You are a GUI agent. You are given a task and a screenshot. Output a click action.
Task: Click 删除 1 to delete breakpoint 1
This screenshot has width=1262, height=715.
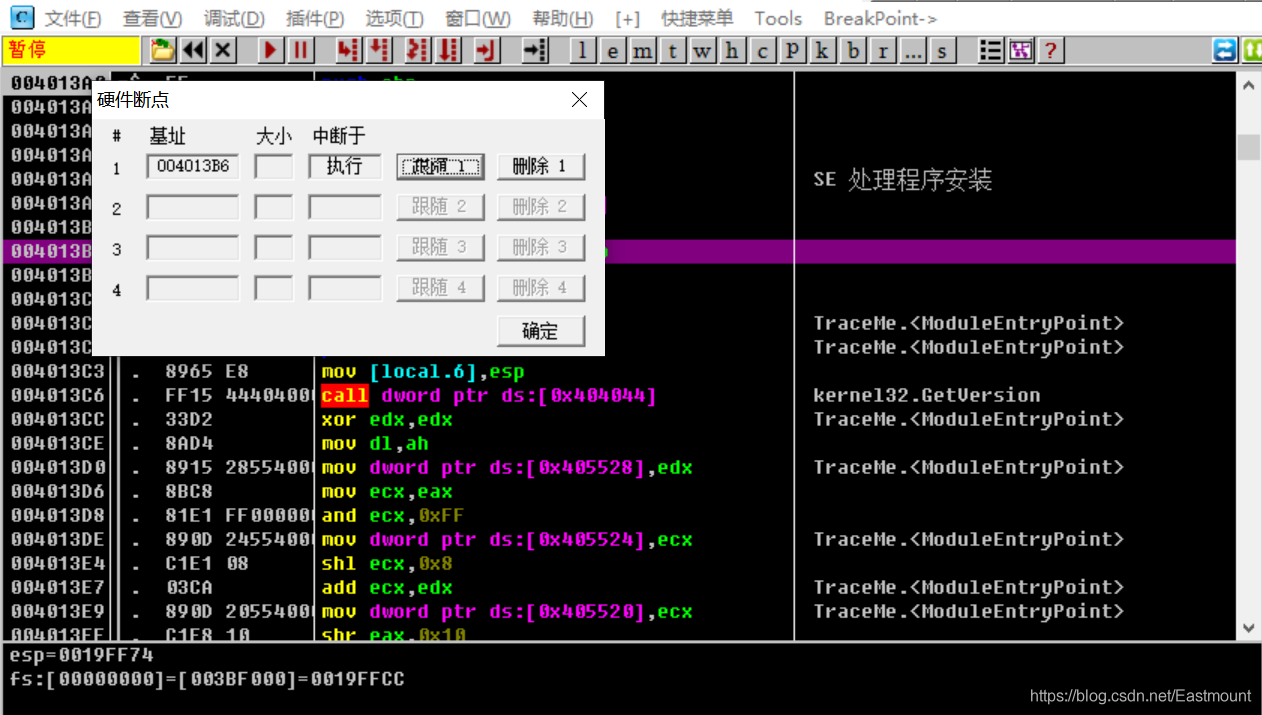pyautogui.click(x=540, y=166)
